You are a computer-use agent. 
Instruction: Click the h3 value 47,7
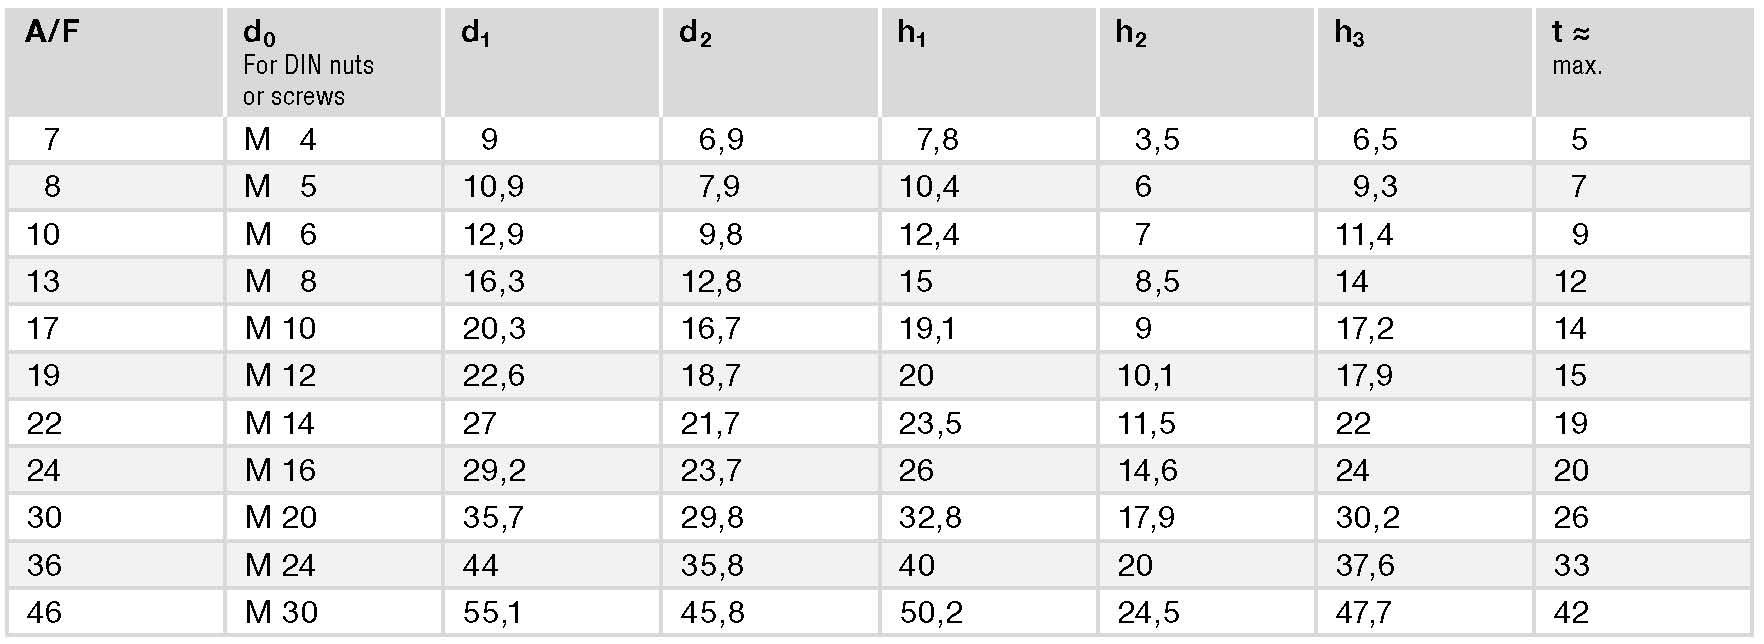tap(1365, 612)
